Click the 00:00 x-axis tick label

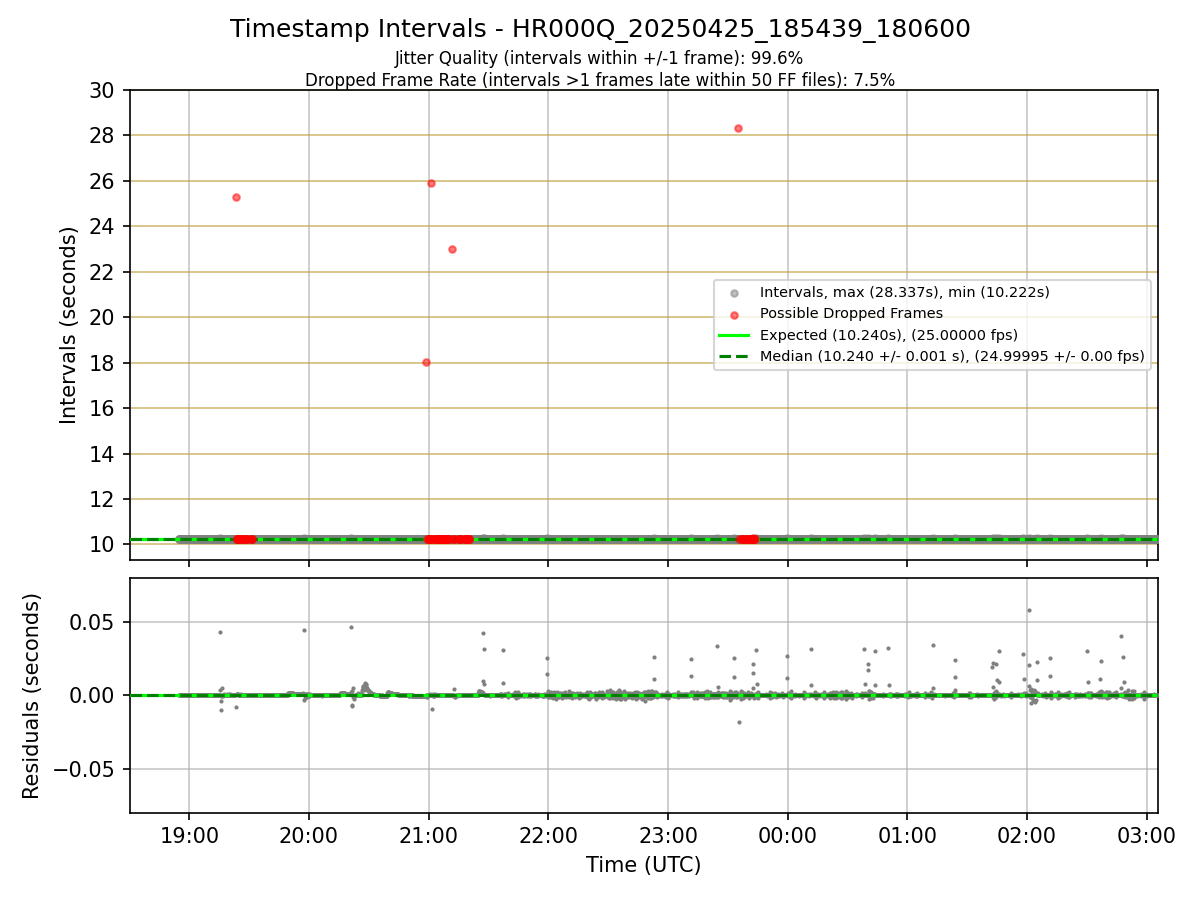[788, 836]
